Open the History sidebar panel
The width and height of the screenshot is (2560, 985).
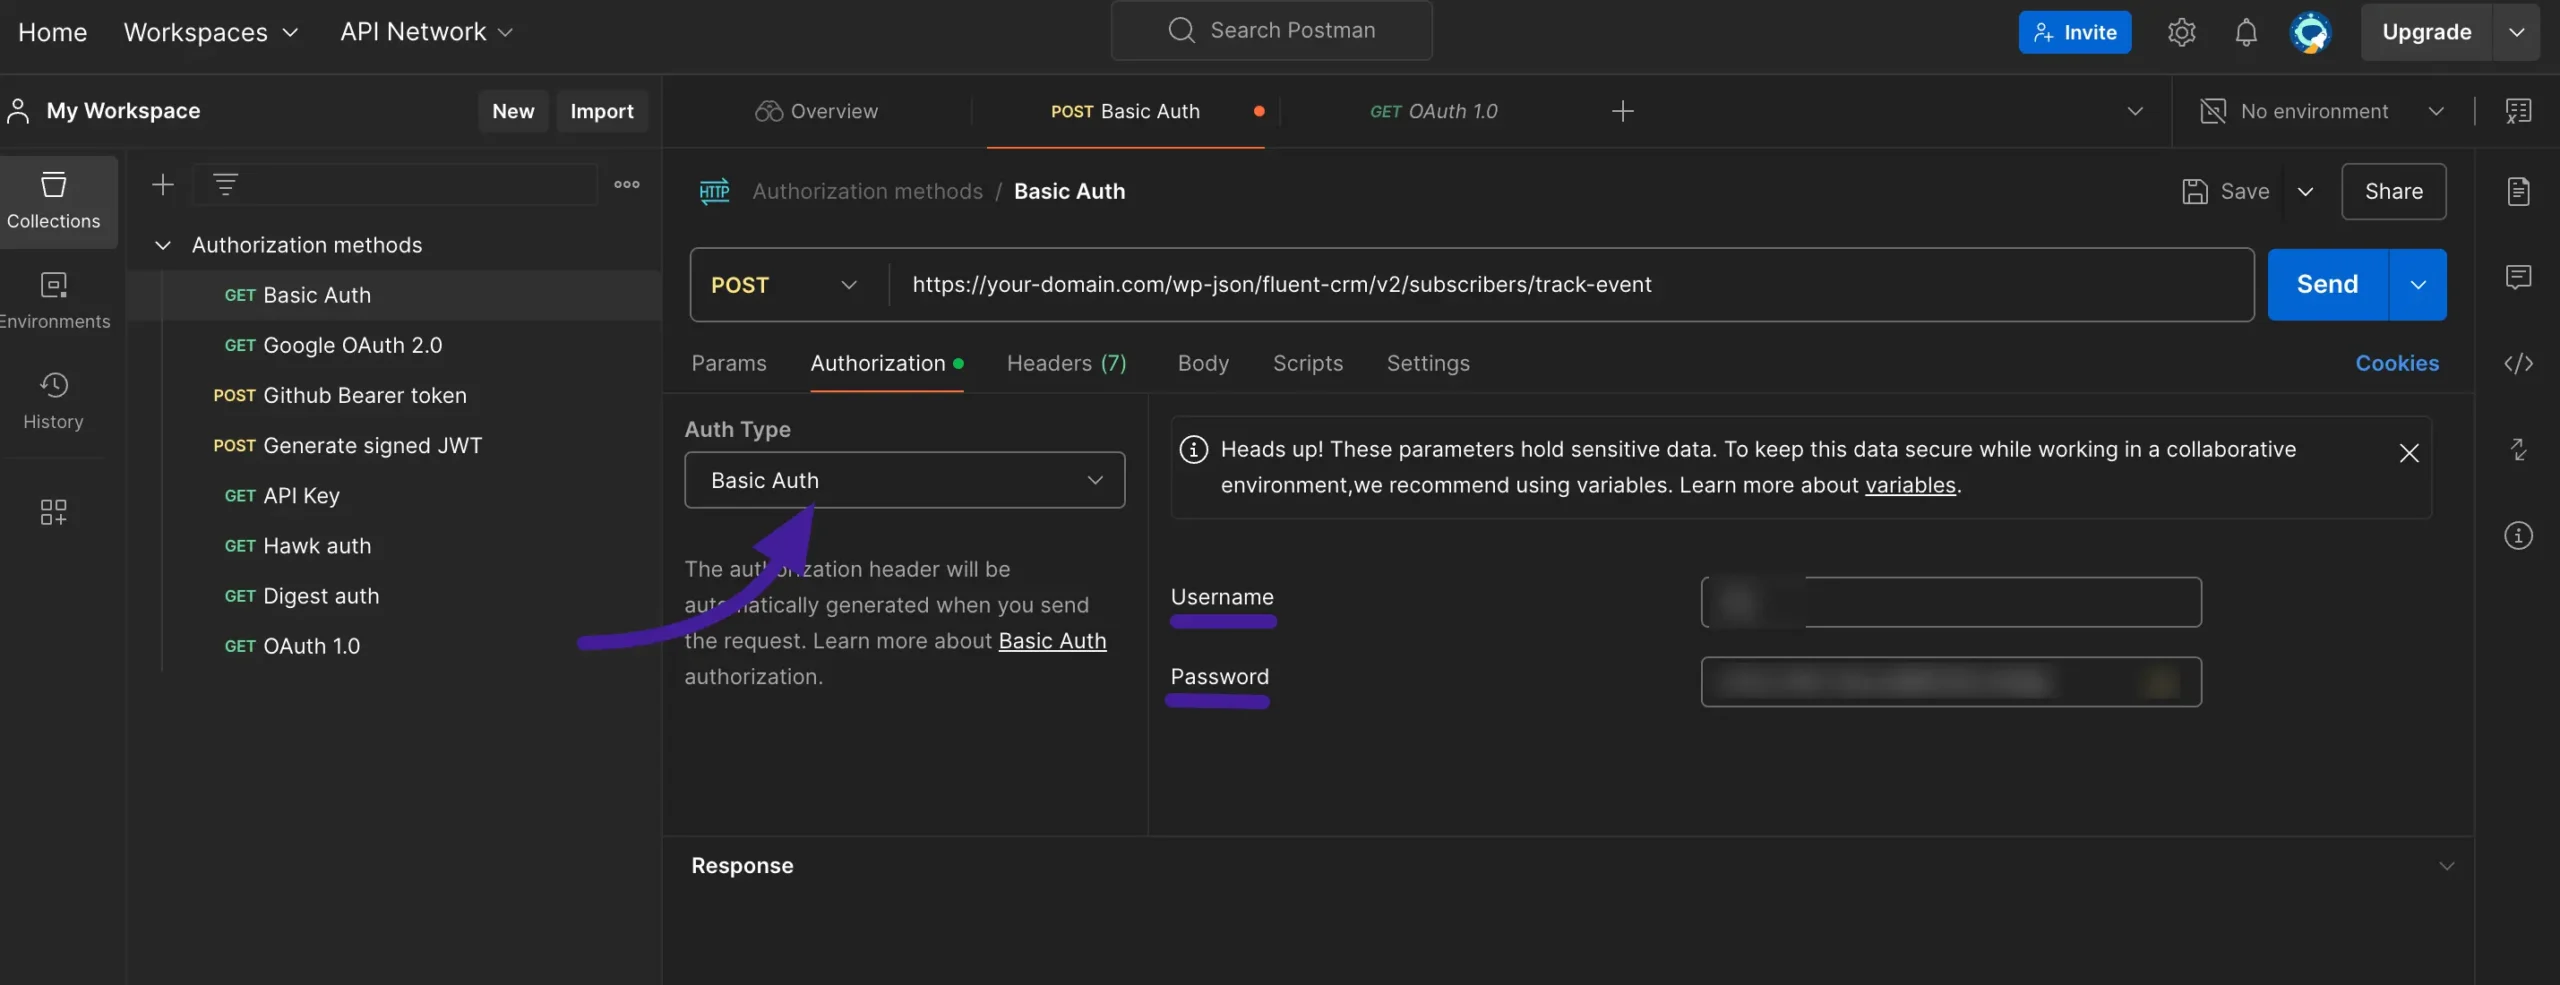(x=54, y=401)
